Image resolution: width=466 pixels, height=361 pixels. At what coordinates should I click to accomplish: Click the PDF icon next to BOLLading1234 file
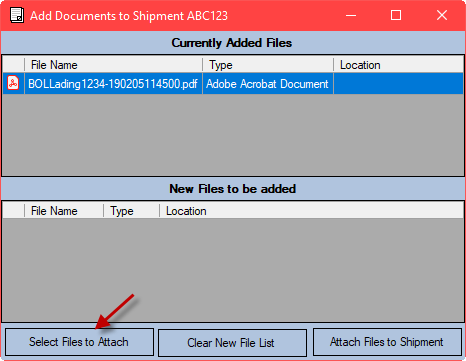click(13, 83)
